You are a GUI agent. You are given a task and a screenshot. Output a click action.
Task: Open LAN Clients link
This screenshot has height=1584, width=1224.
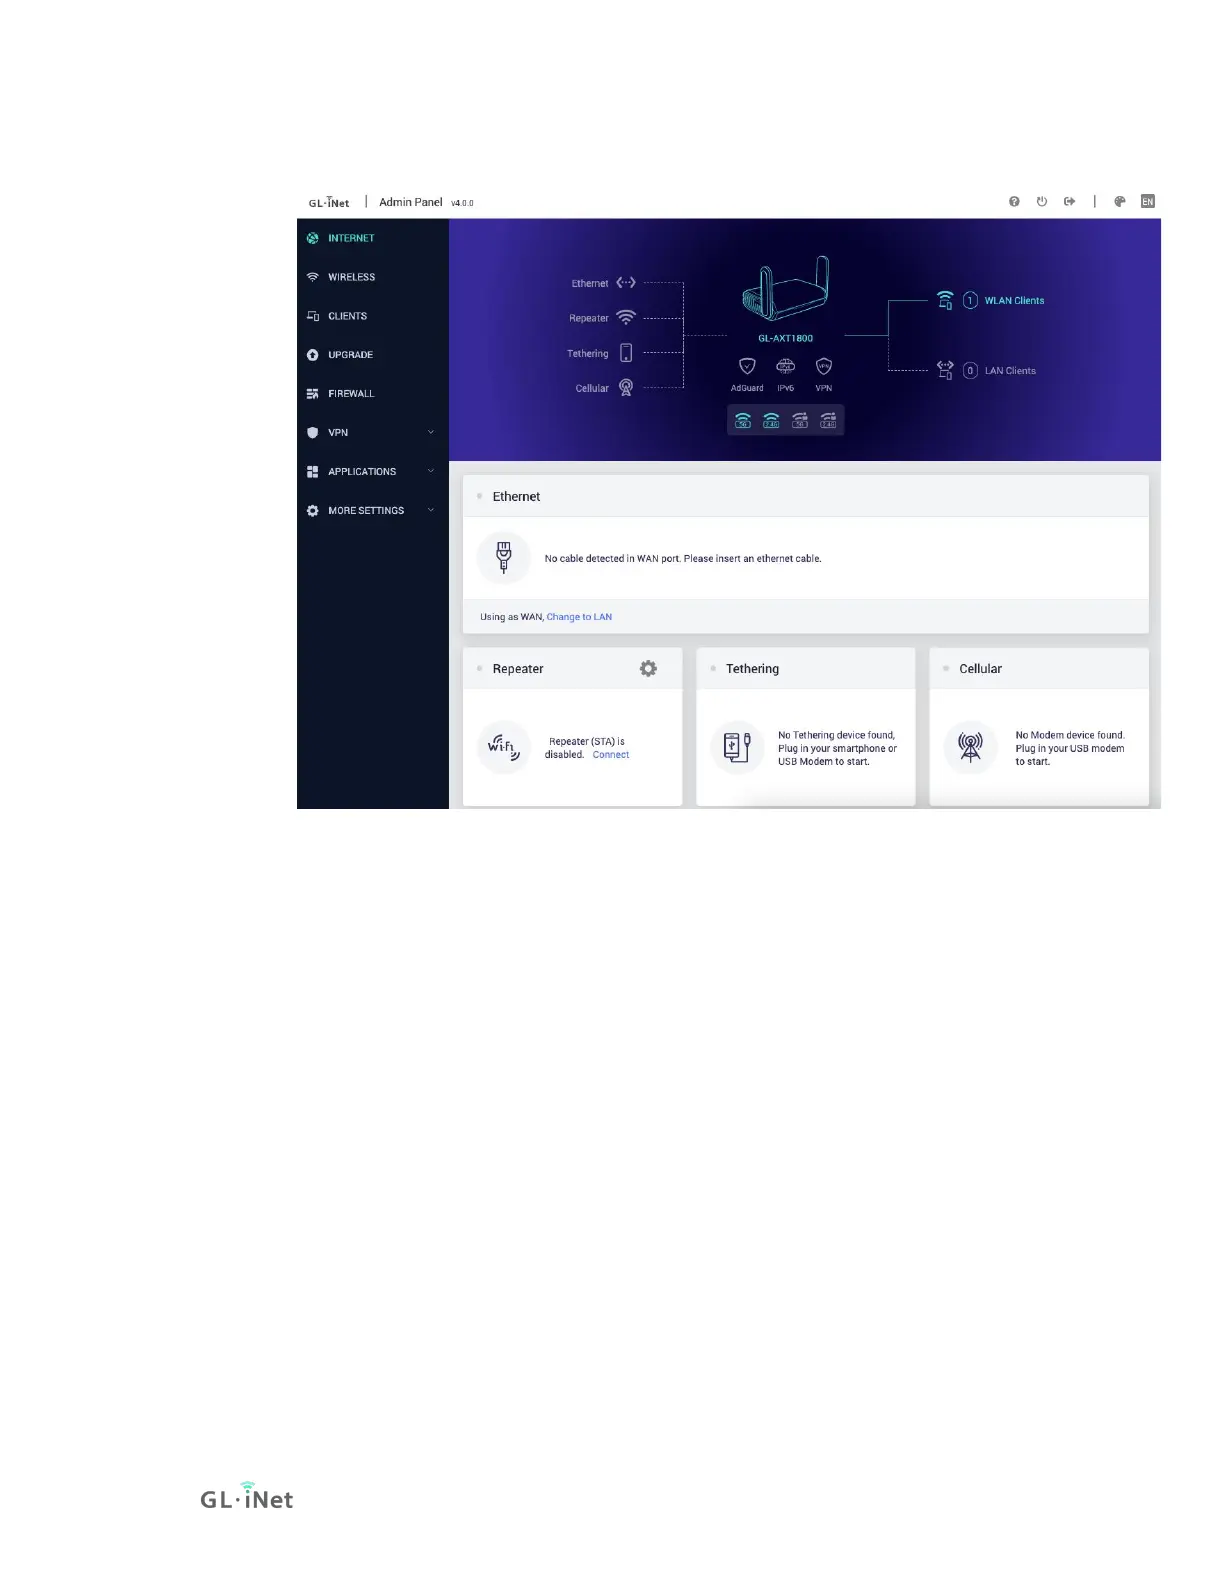pyautogui.click(x=1010, y=371)
